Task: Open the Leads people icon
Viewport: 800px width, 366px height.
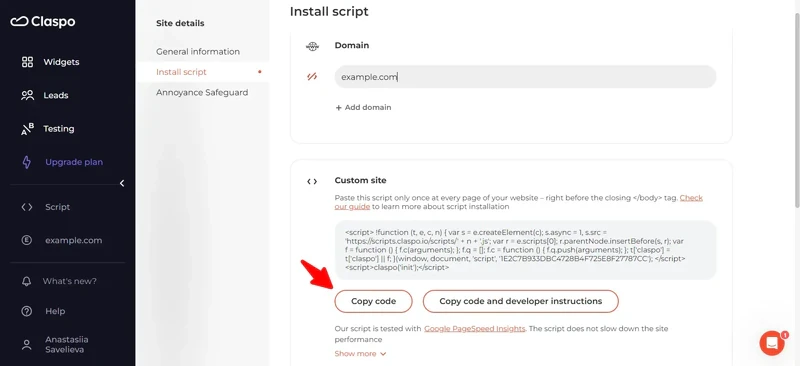Action: point(27,95)
